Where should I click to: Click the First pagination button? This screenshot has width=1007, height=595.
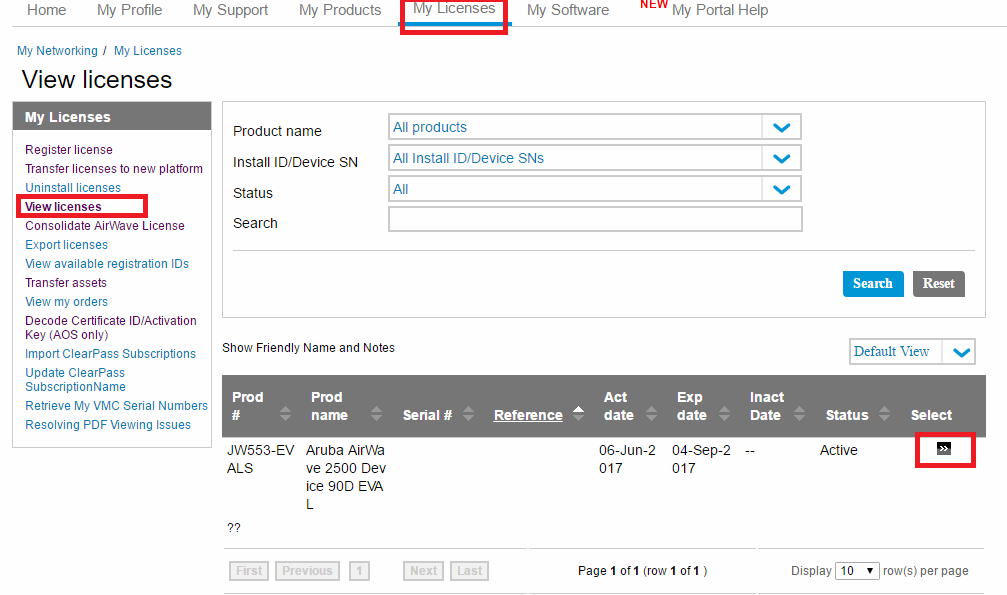coord(249,571)
